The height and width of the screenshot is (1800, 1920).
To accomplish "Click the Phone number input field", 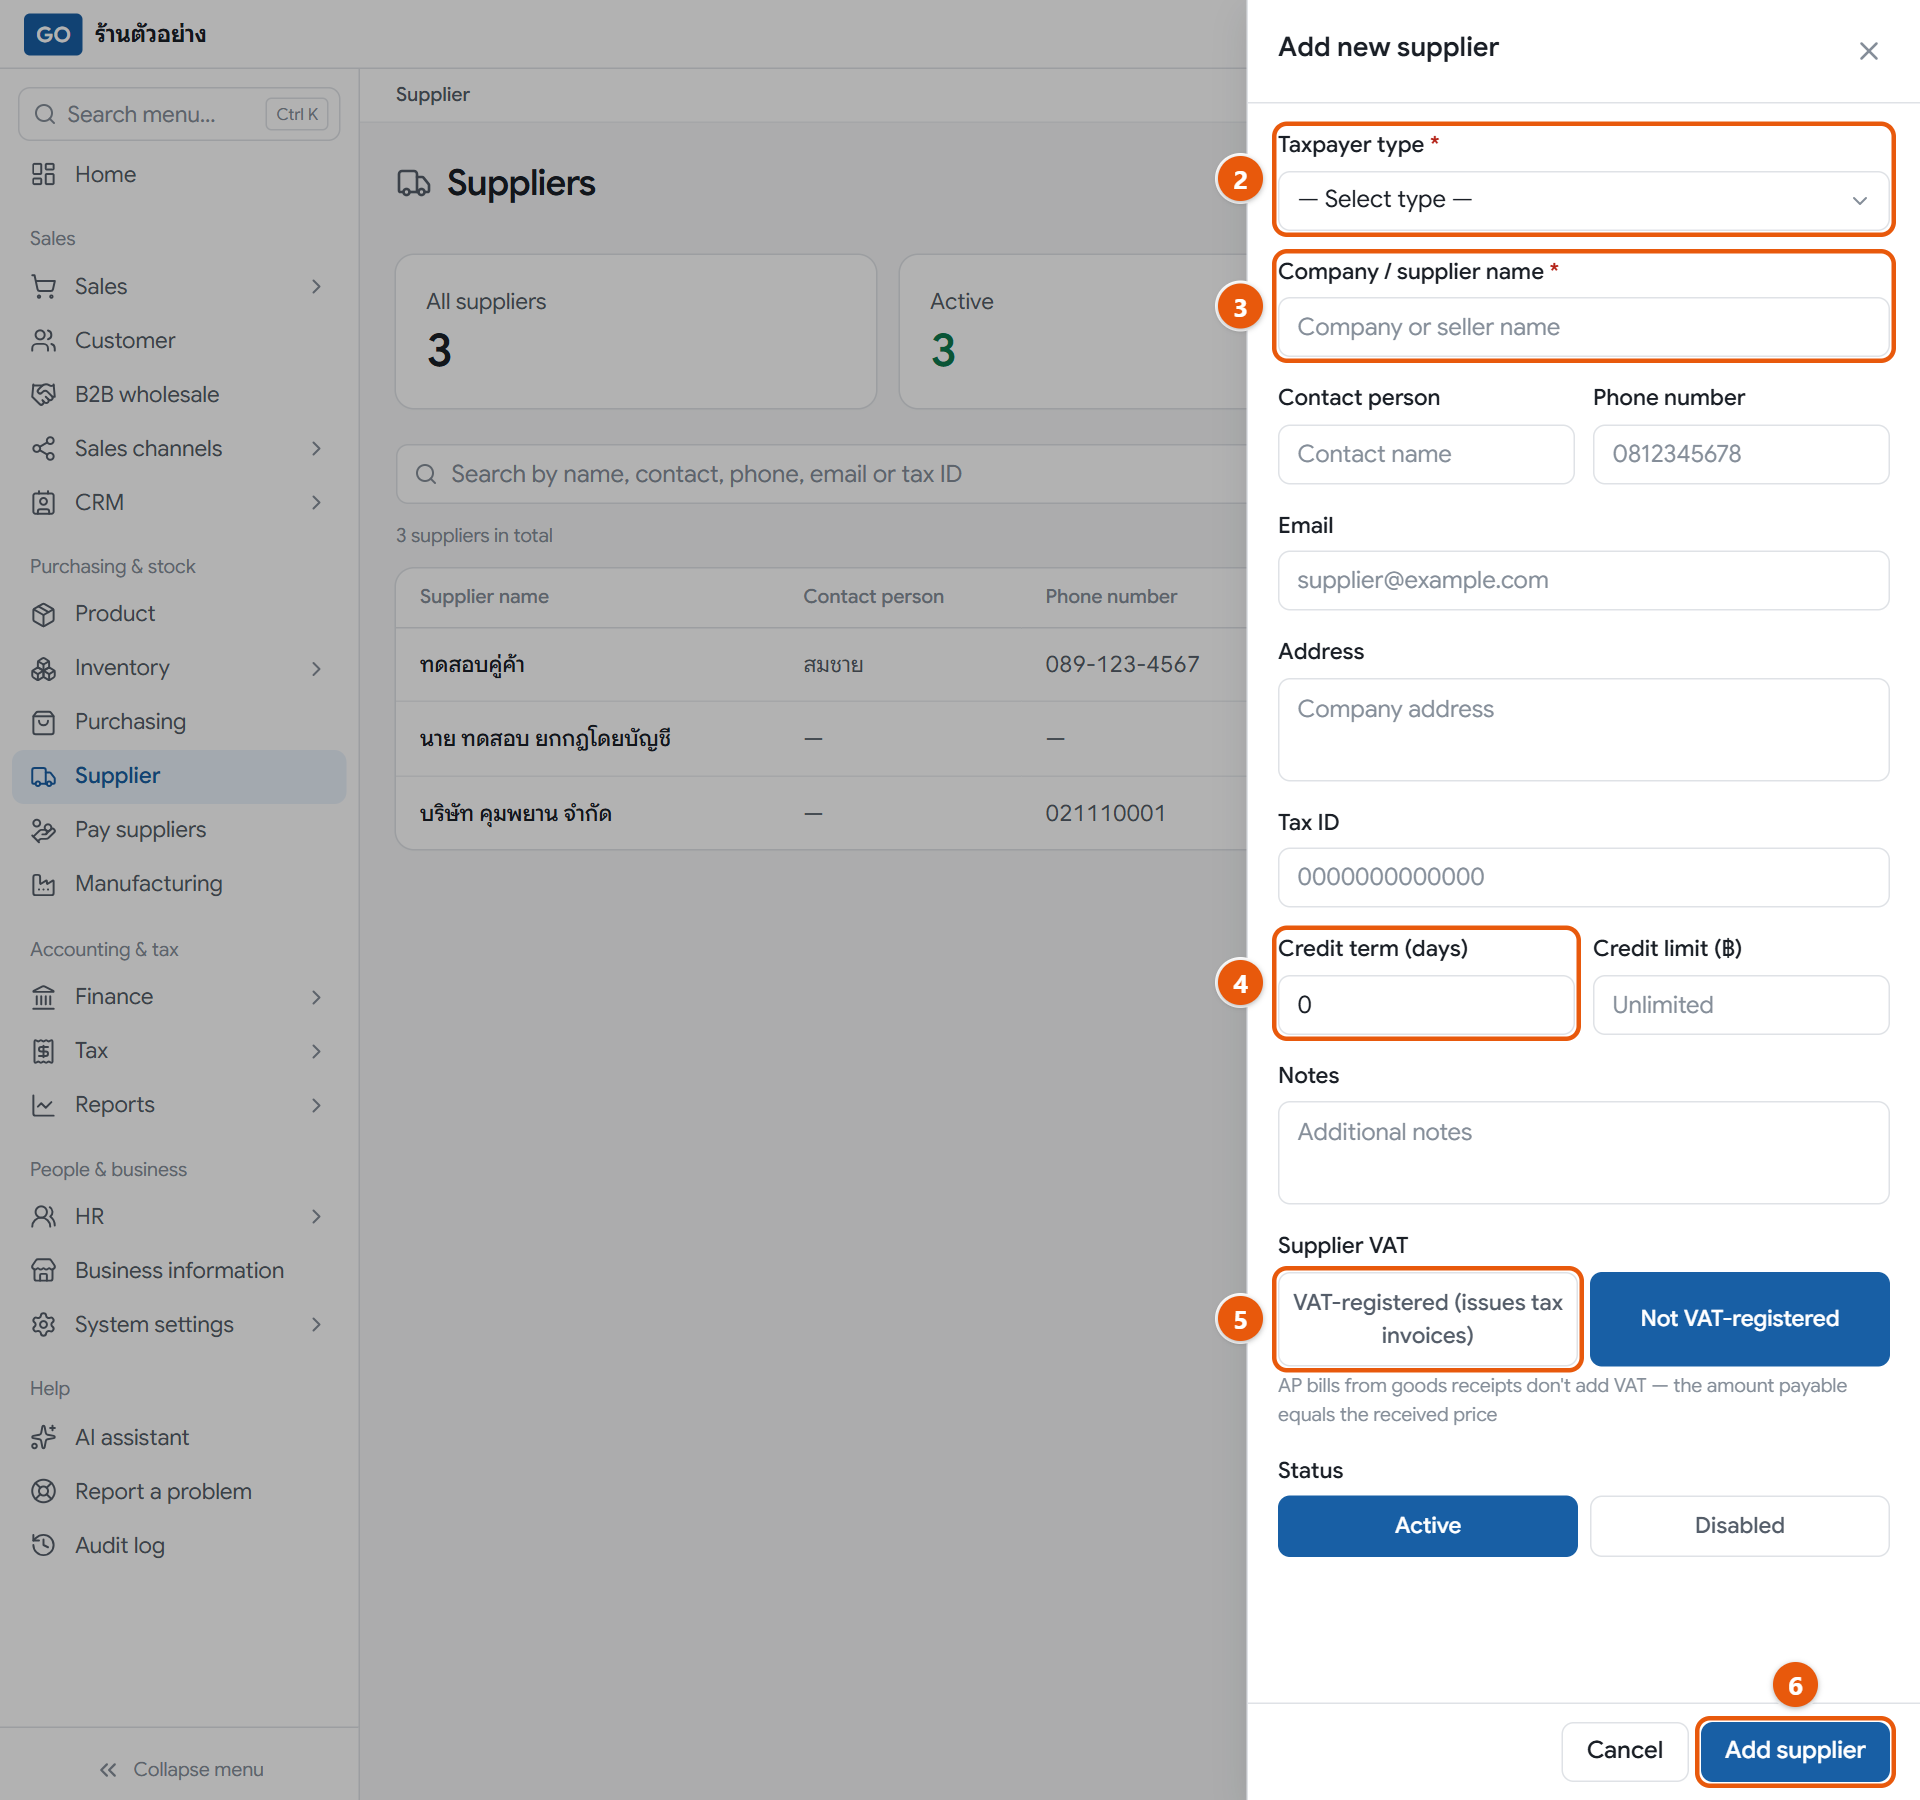I will coord(1741,454).
